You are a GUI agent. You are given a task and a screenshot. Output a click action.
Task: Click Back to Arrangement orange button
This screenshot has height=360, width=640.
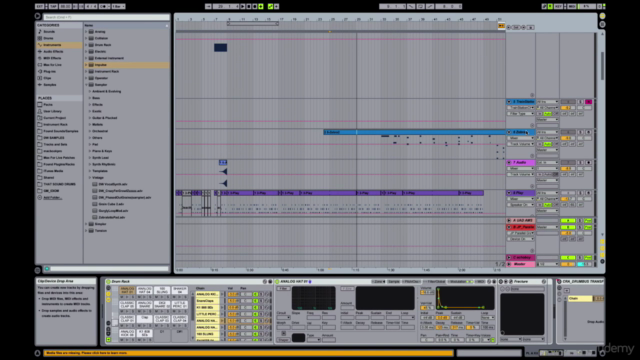click(501, 26)
